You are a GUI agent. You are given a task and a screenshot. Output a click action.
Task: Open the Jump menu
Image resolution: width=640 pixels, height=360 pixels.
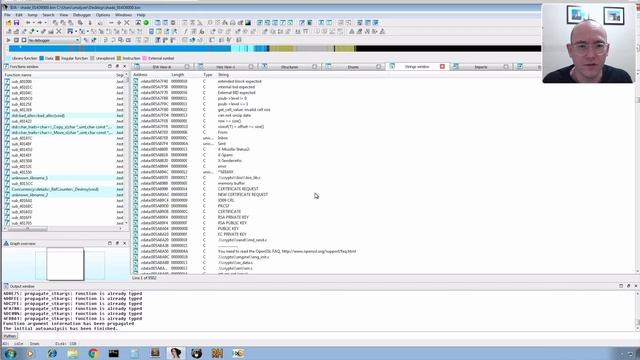(32, 15)
